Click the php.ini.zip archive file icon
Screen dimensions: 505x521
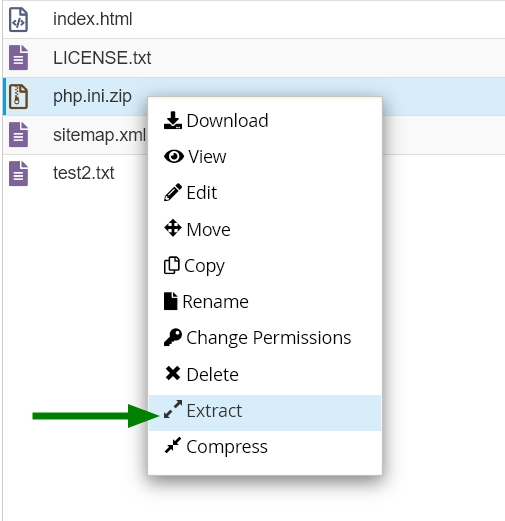(18, 96)
